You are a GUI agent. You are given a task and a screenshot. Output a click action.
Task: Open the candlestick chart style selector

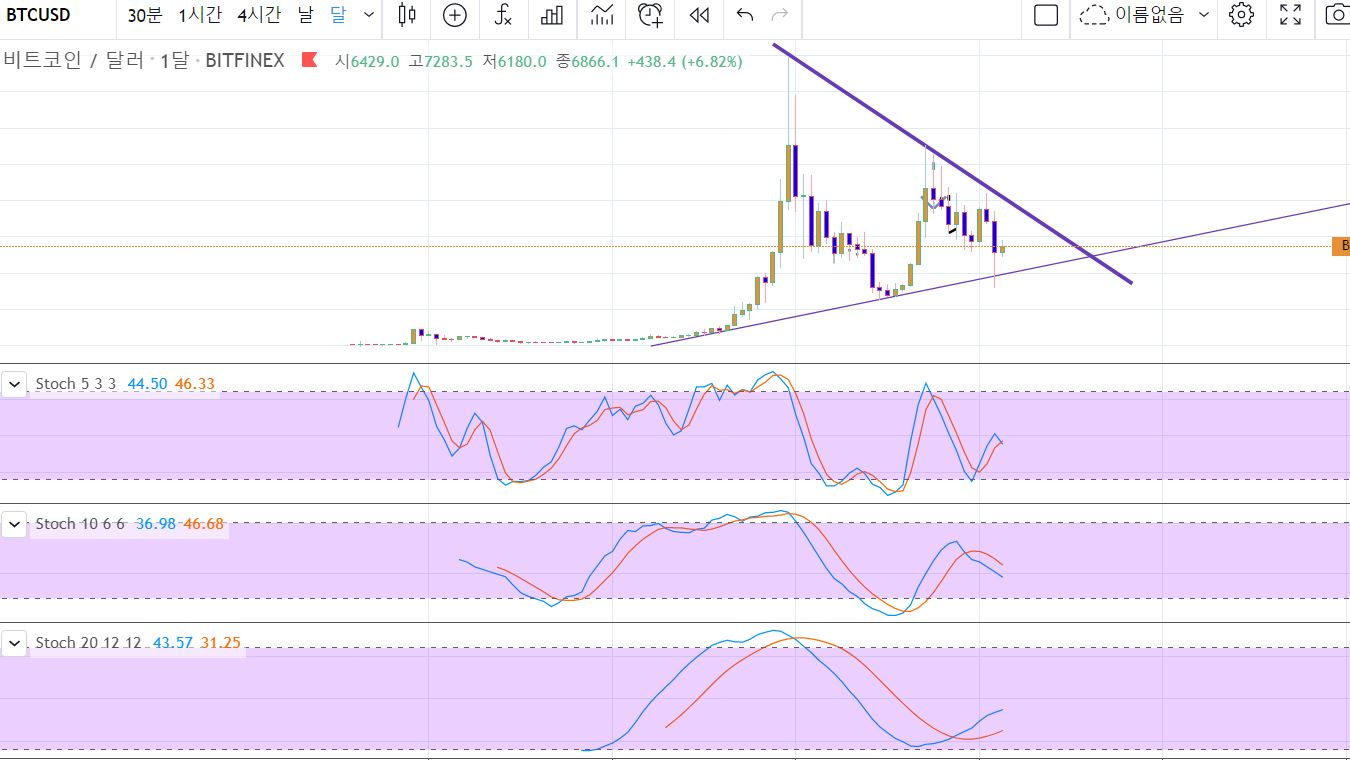406,15
